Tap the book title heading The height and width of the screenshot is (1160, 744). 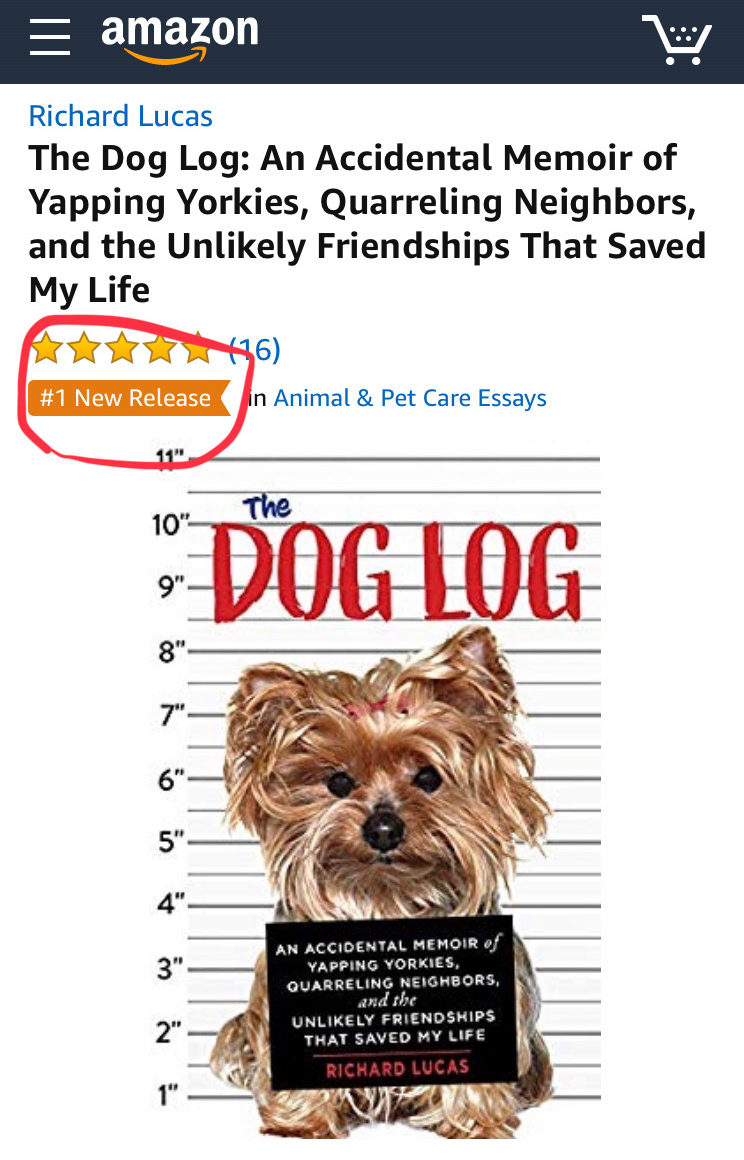point(368,224)
